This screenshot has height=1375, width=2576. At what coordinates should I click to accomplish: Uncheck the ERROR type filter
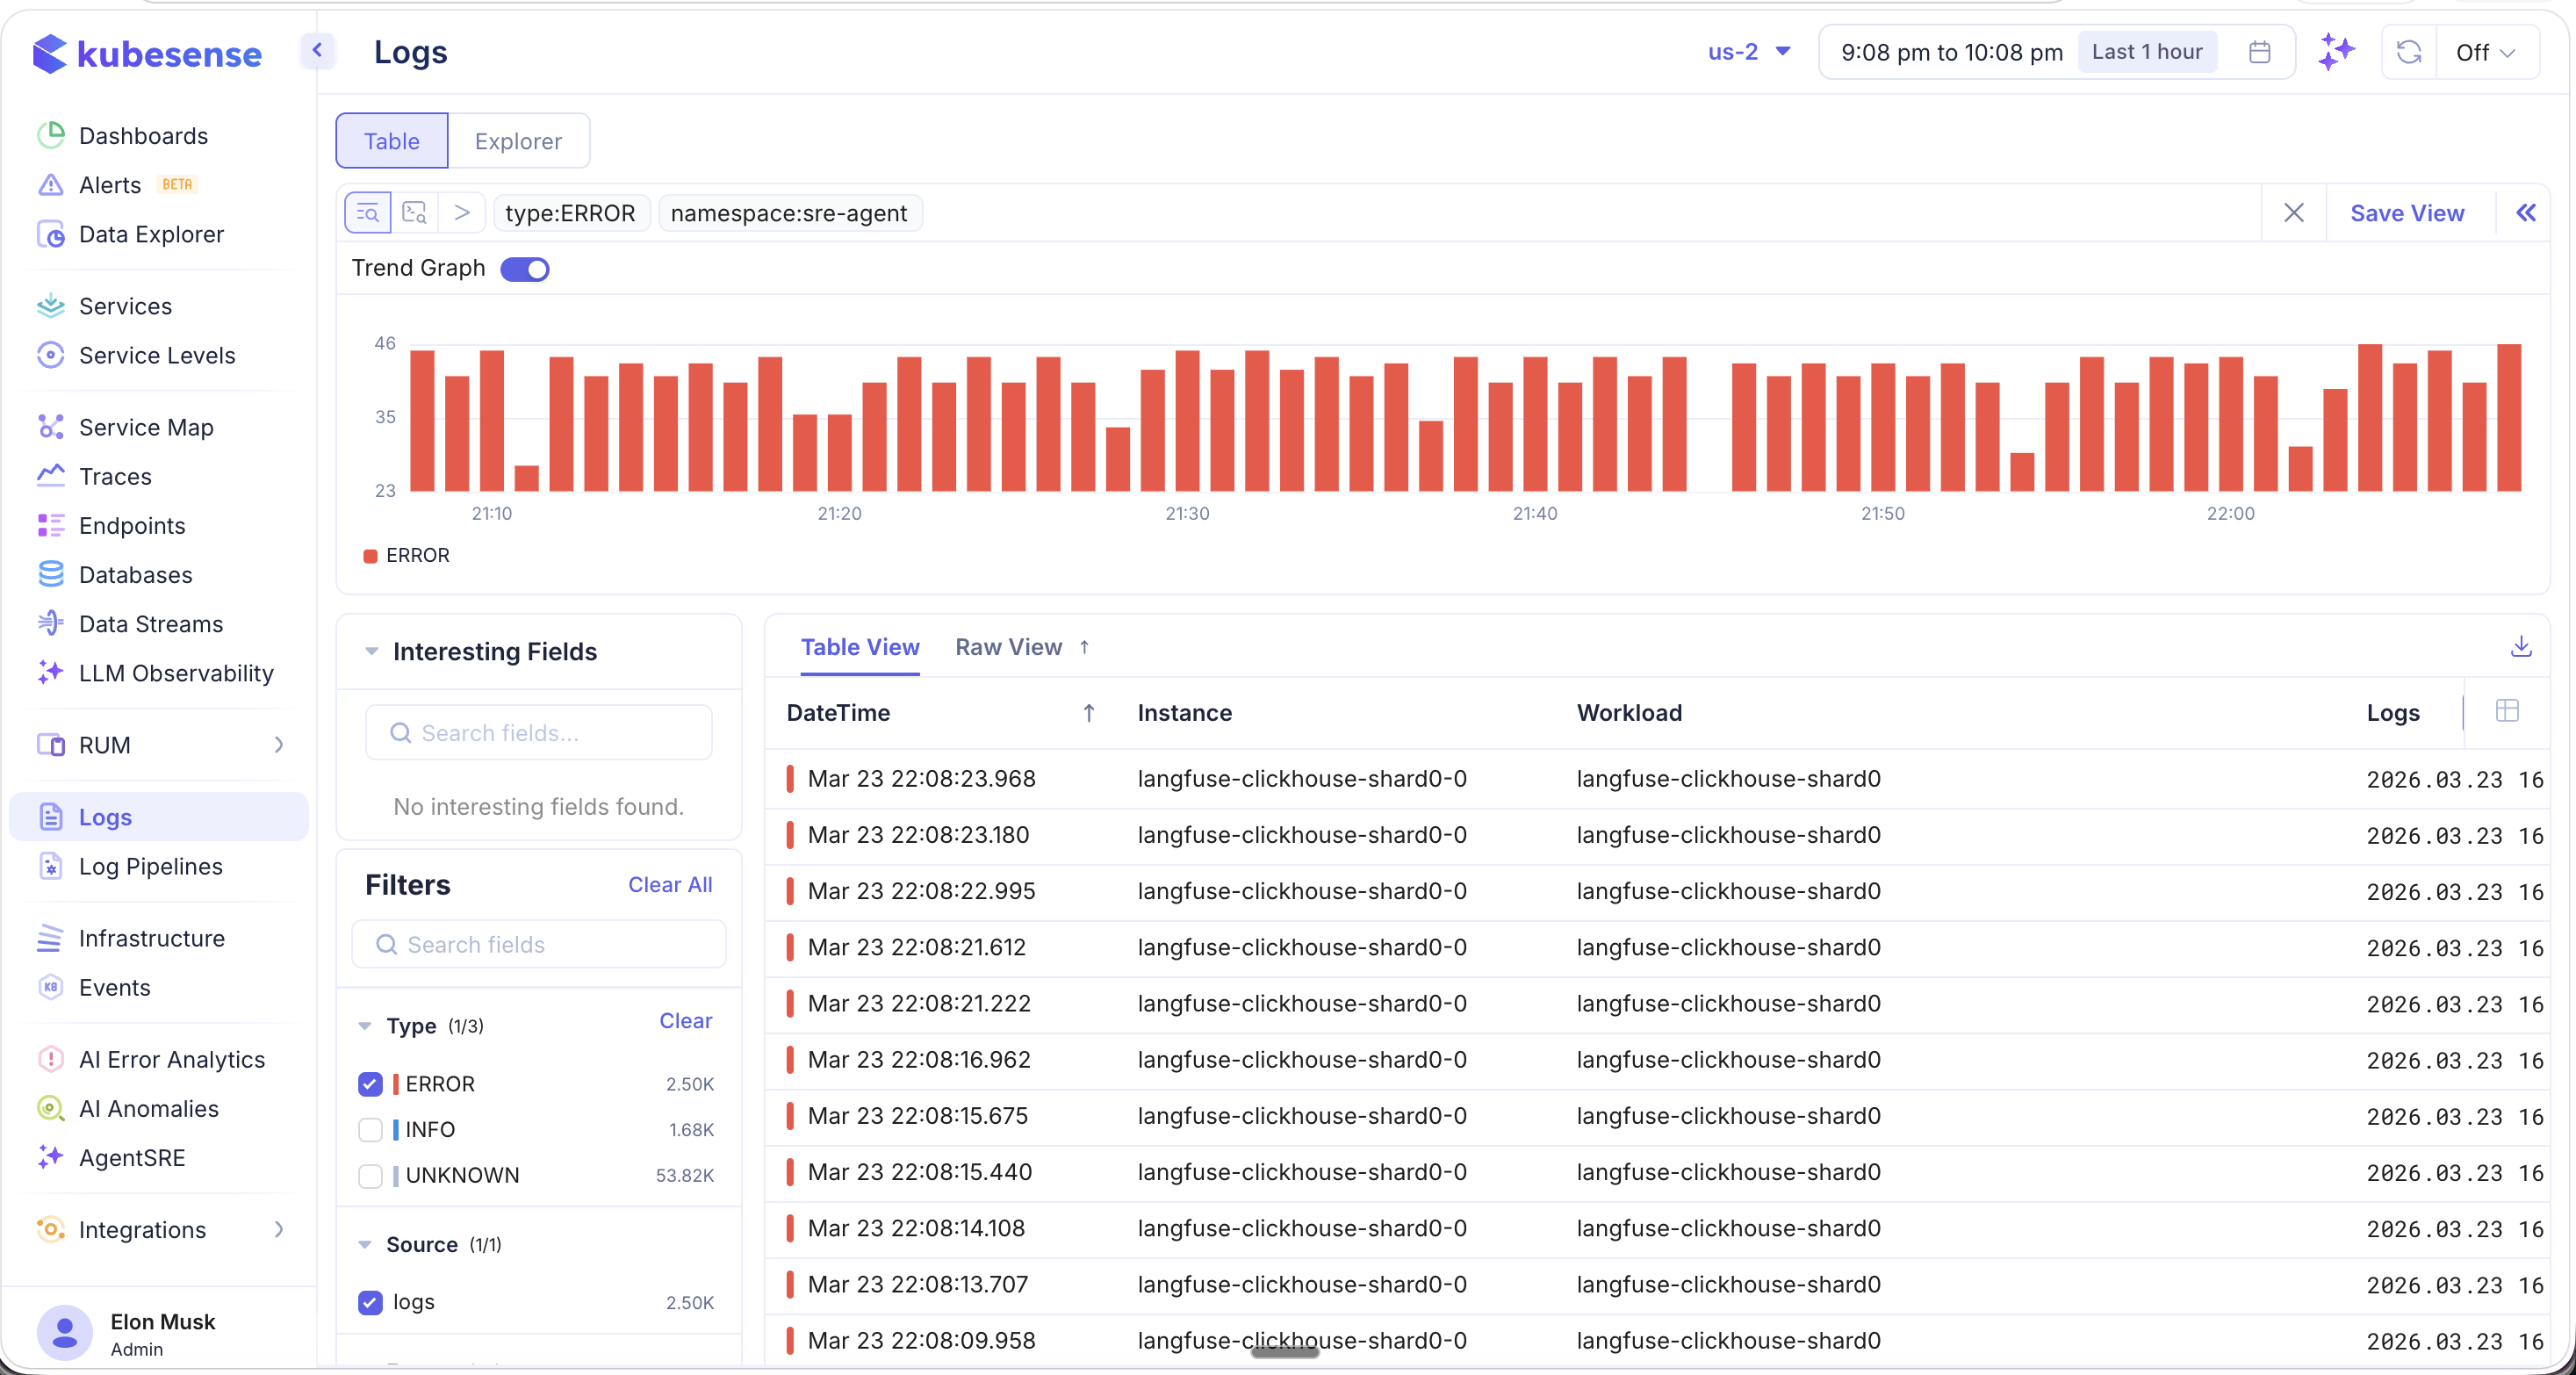point(370,1084)
